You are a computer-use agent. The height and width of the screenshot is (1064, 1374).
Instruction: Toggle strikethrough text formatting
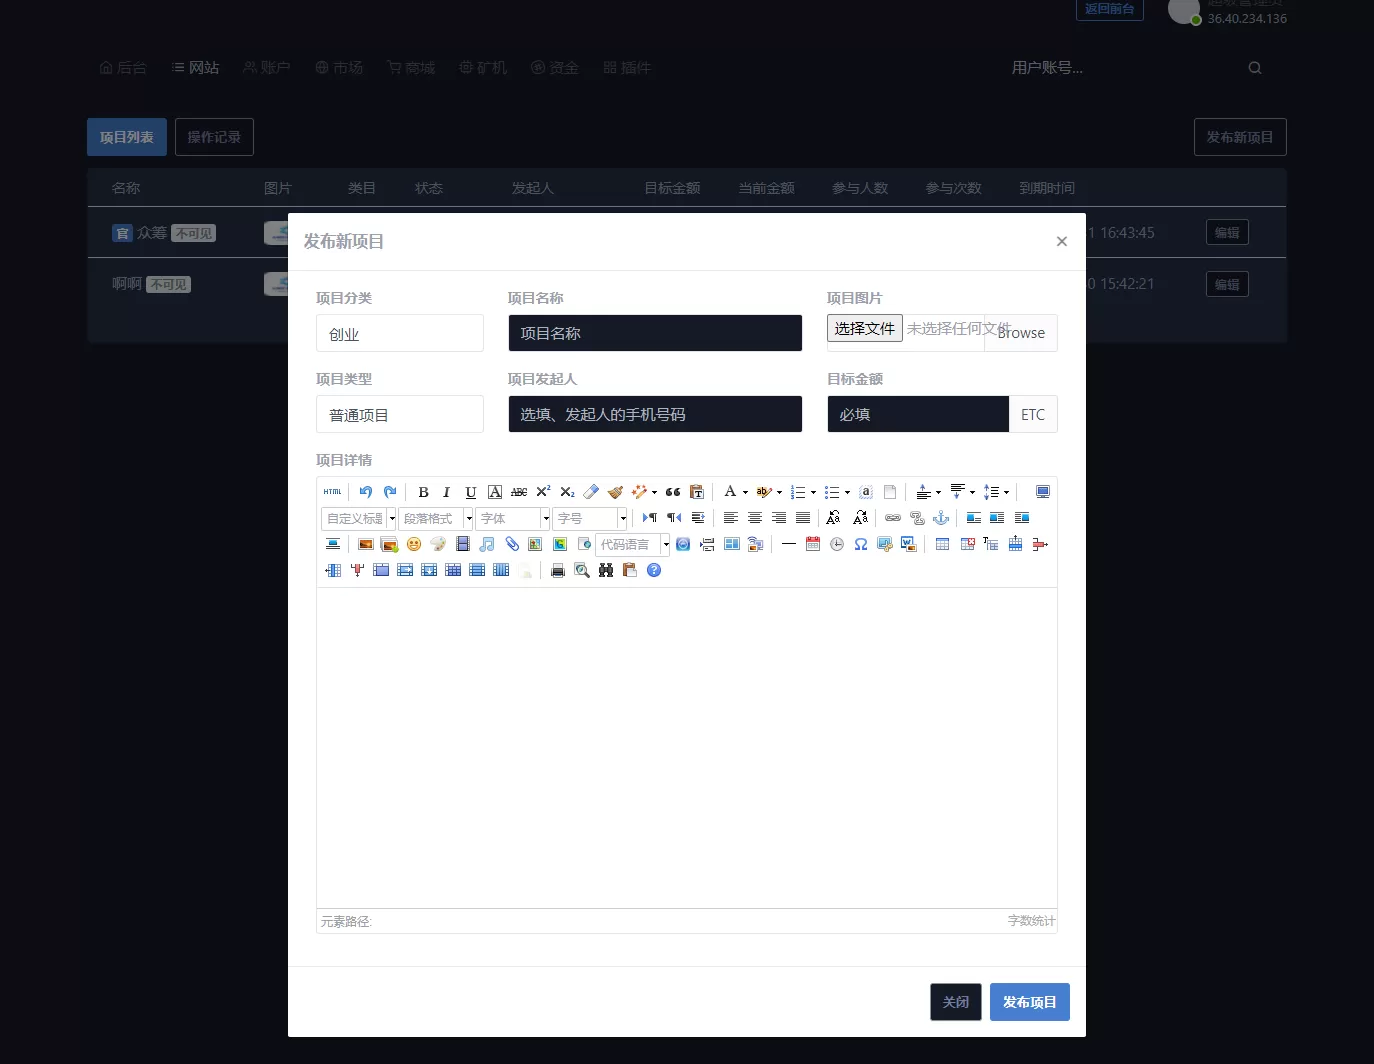518,491
